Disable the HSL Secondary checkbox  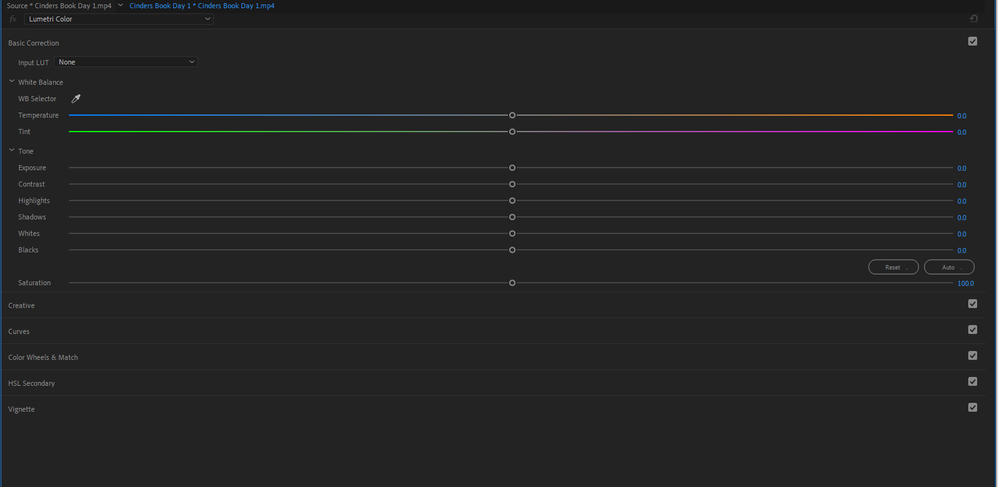[x=972, y=382]
